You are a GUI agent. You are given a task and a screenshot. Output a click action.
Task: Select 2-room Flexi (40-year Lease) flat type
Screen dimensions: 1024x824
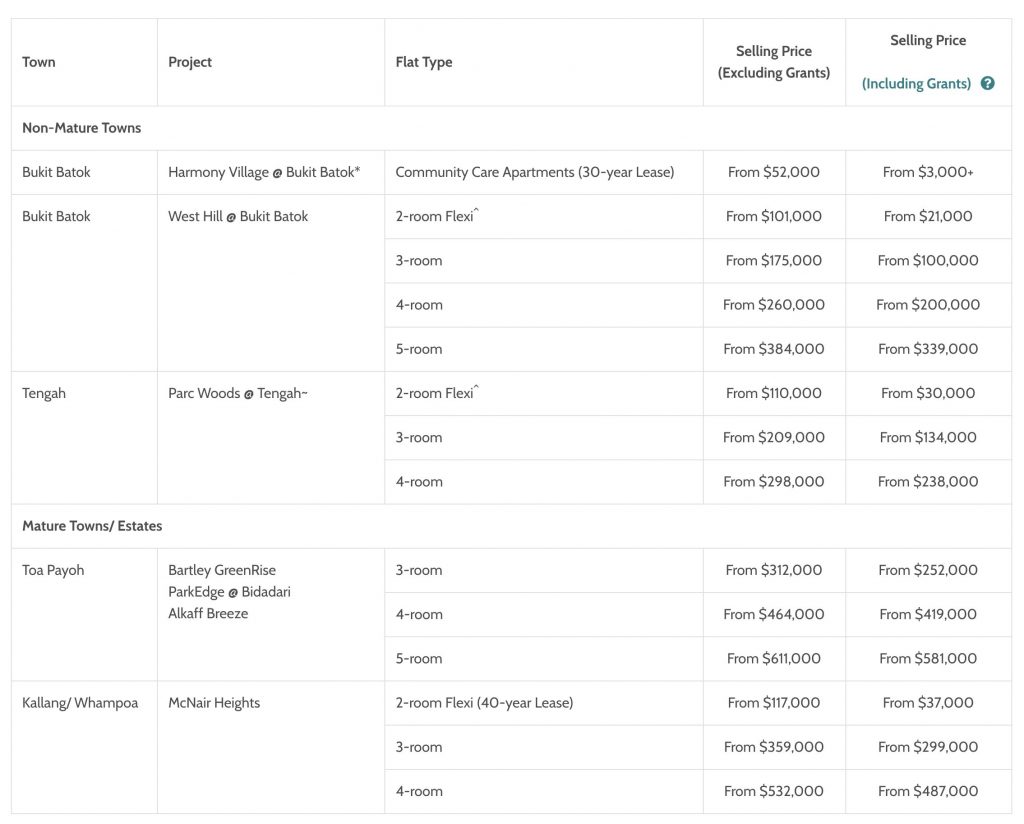[484, 703]
